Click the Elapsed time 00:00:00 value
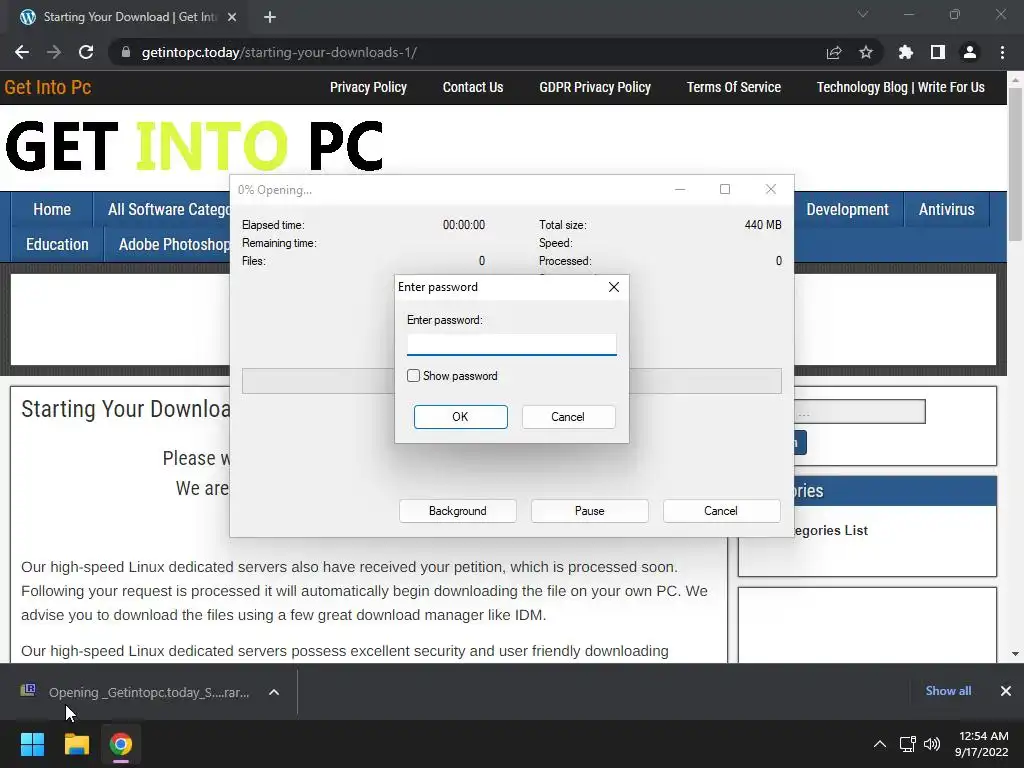 (x=464, y=225)
